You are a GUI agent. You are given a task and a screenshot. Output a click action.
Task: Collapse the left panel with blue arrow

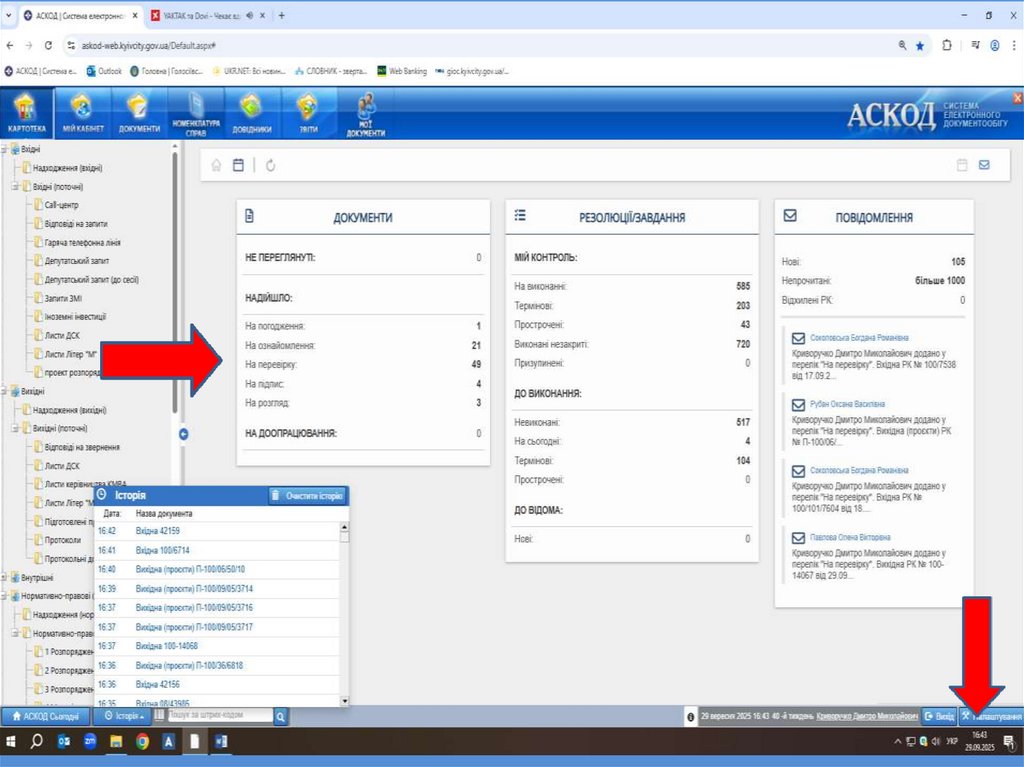click(x=184, y=434)
